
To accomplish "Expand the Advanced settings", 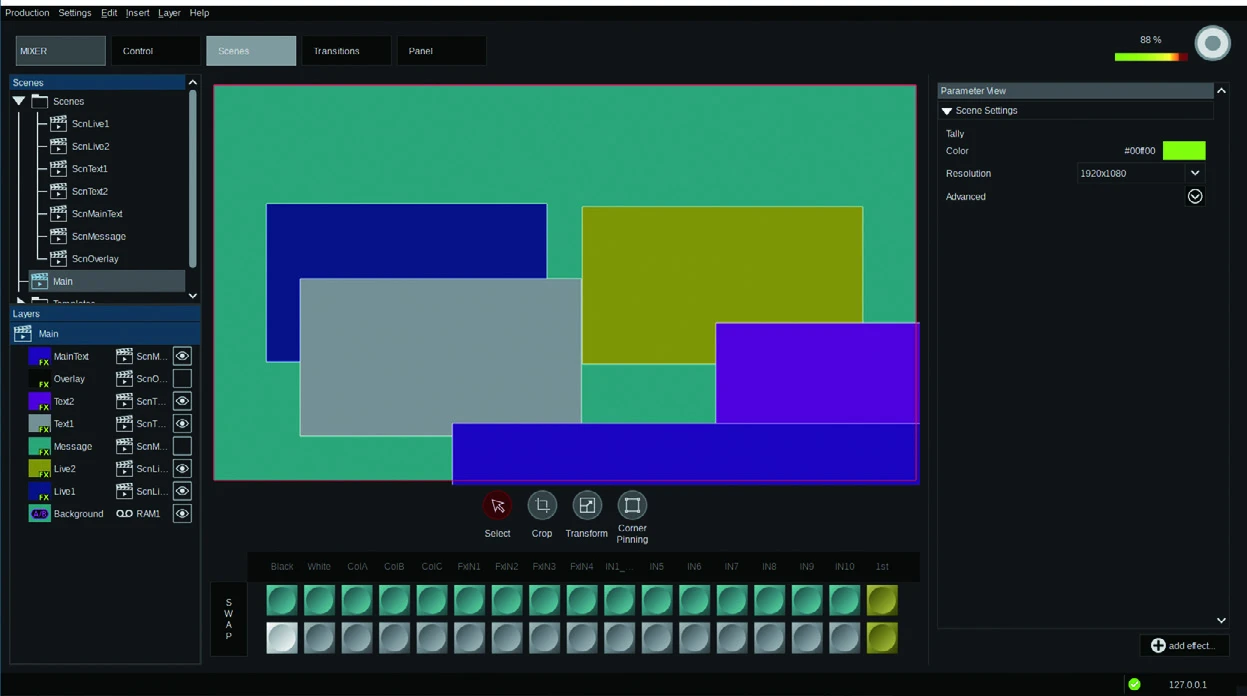I will [x=1195, y=196].
